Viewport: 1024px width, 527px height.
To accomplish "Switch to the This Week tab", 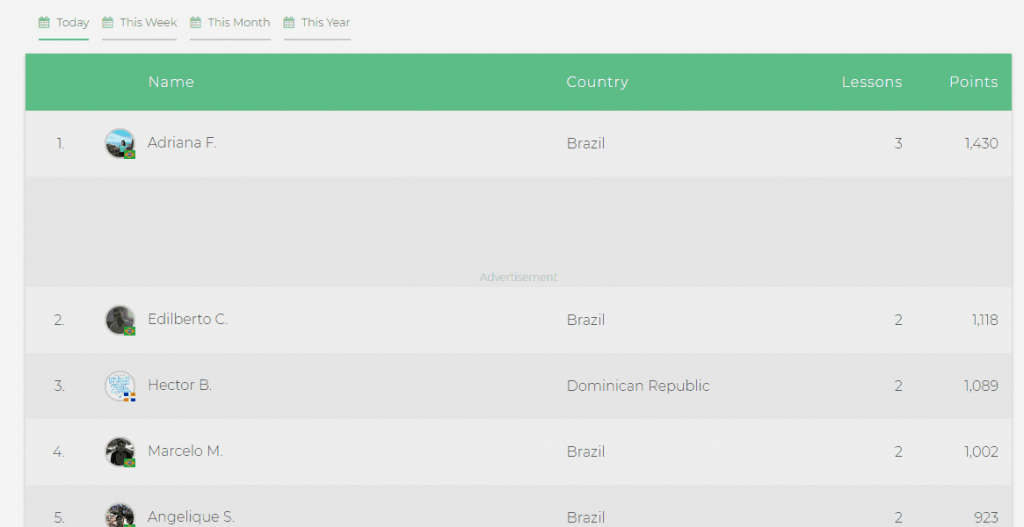I will pos(139,24).
